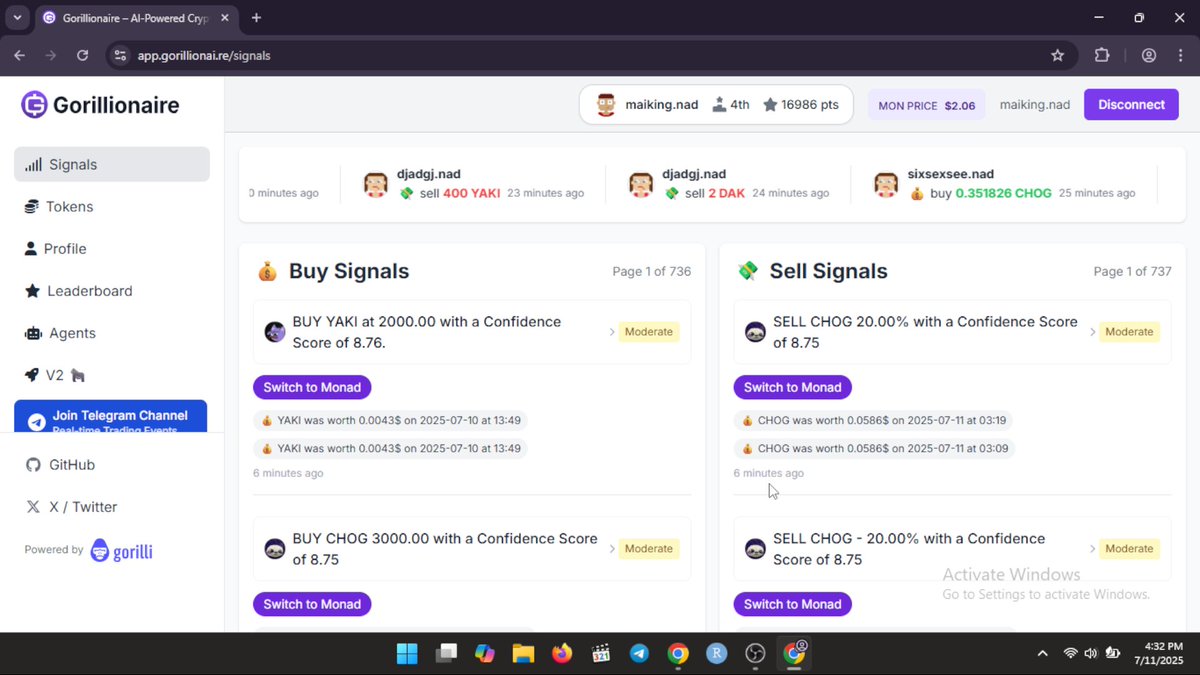
Task: Open the V2 rocket sidebar item
Action: 112,375
